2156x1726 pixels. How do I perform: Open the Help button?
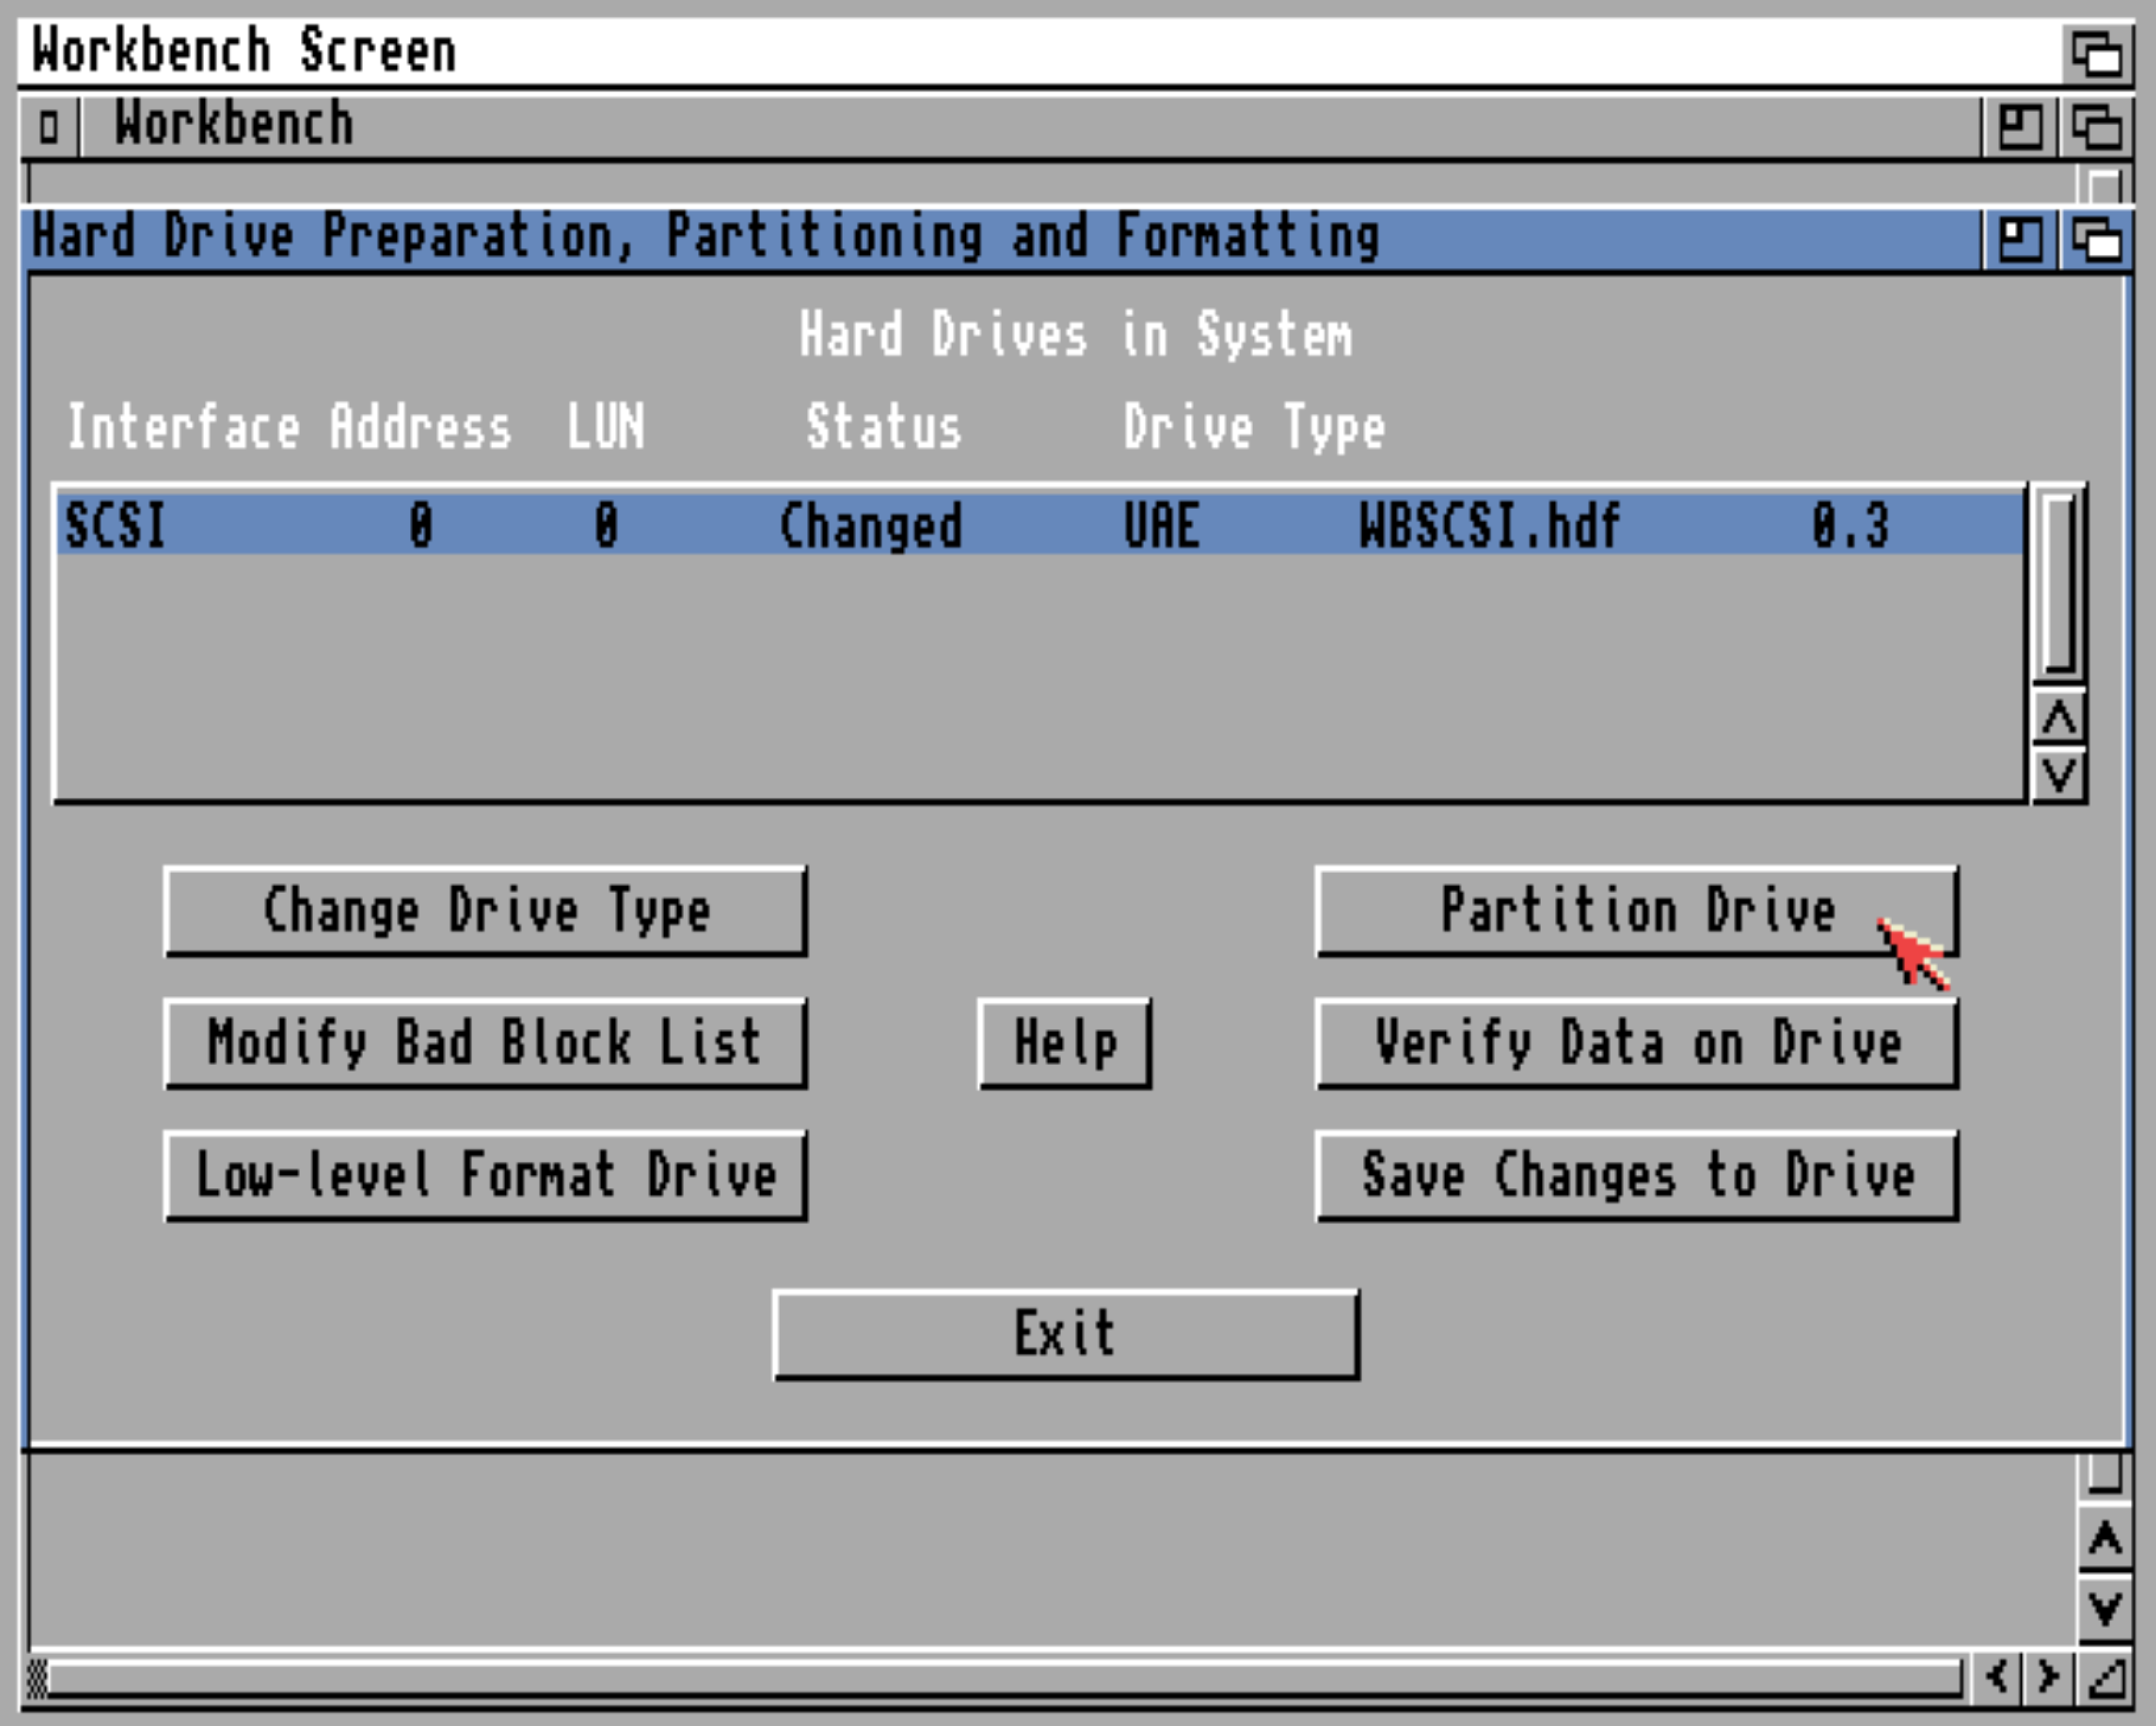tap(1065, 1043)
